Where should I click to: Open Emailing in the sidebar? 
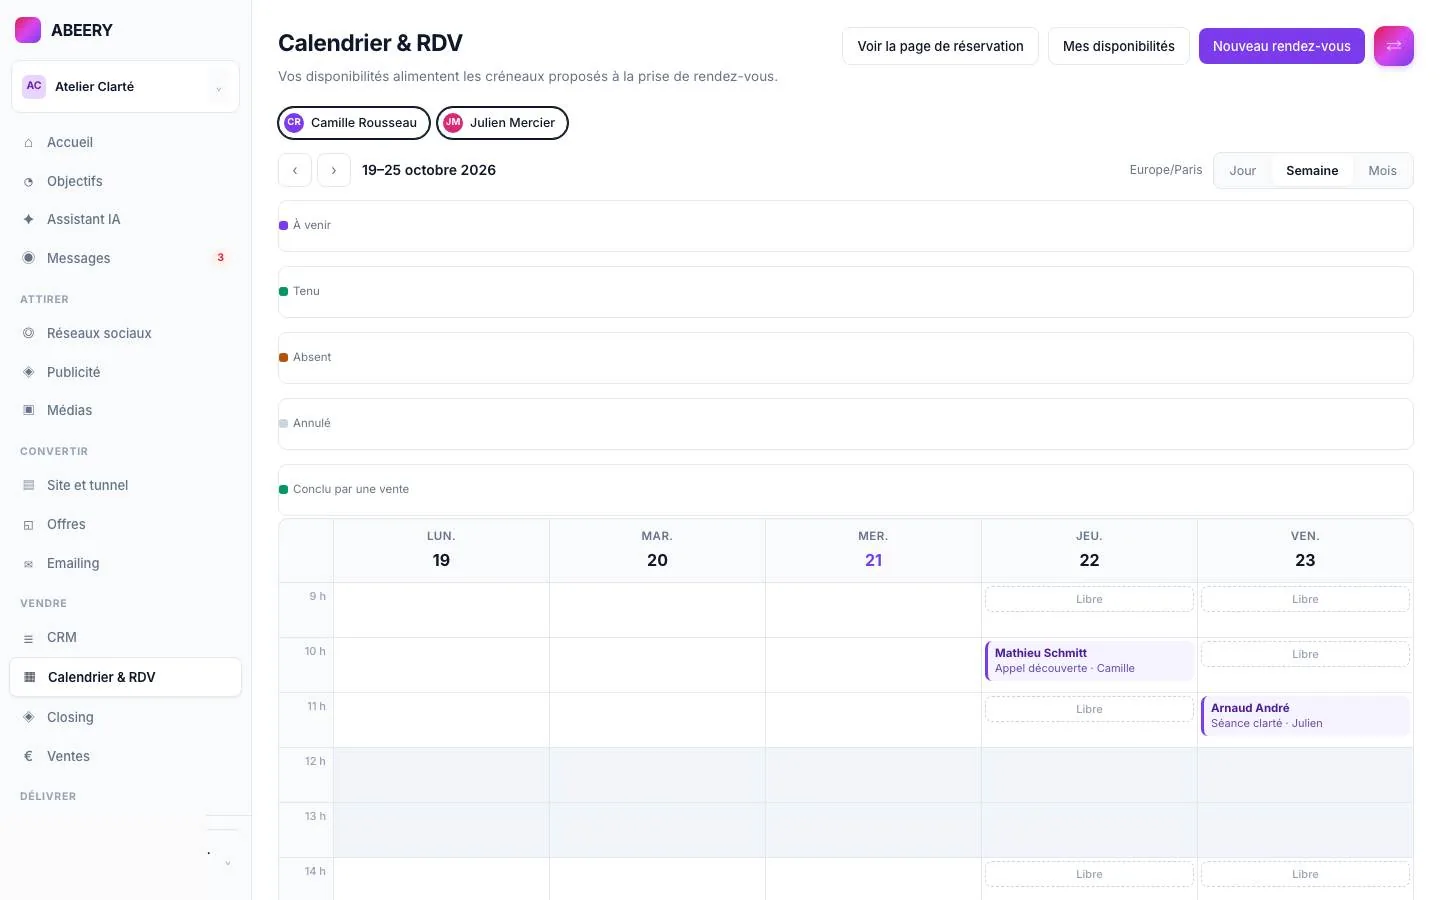click(125, 563)
